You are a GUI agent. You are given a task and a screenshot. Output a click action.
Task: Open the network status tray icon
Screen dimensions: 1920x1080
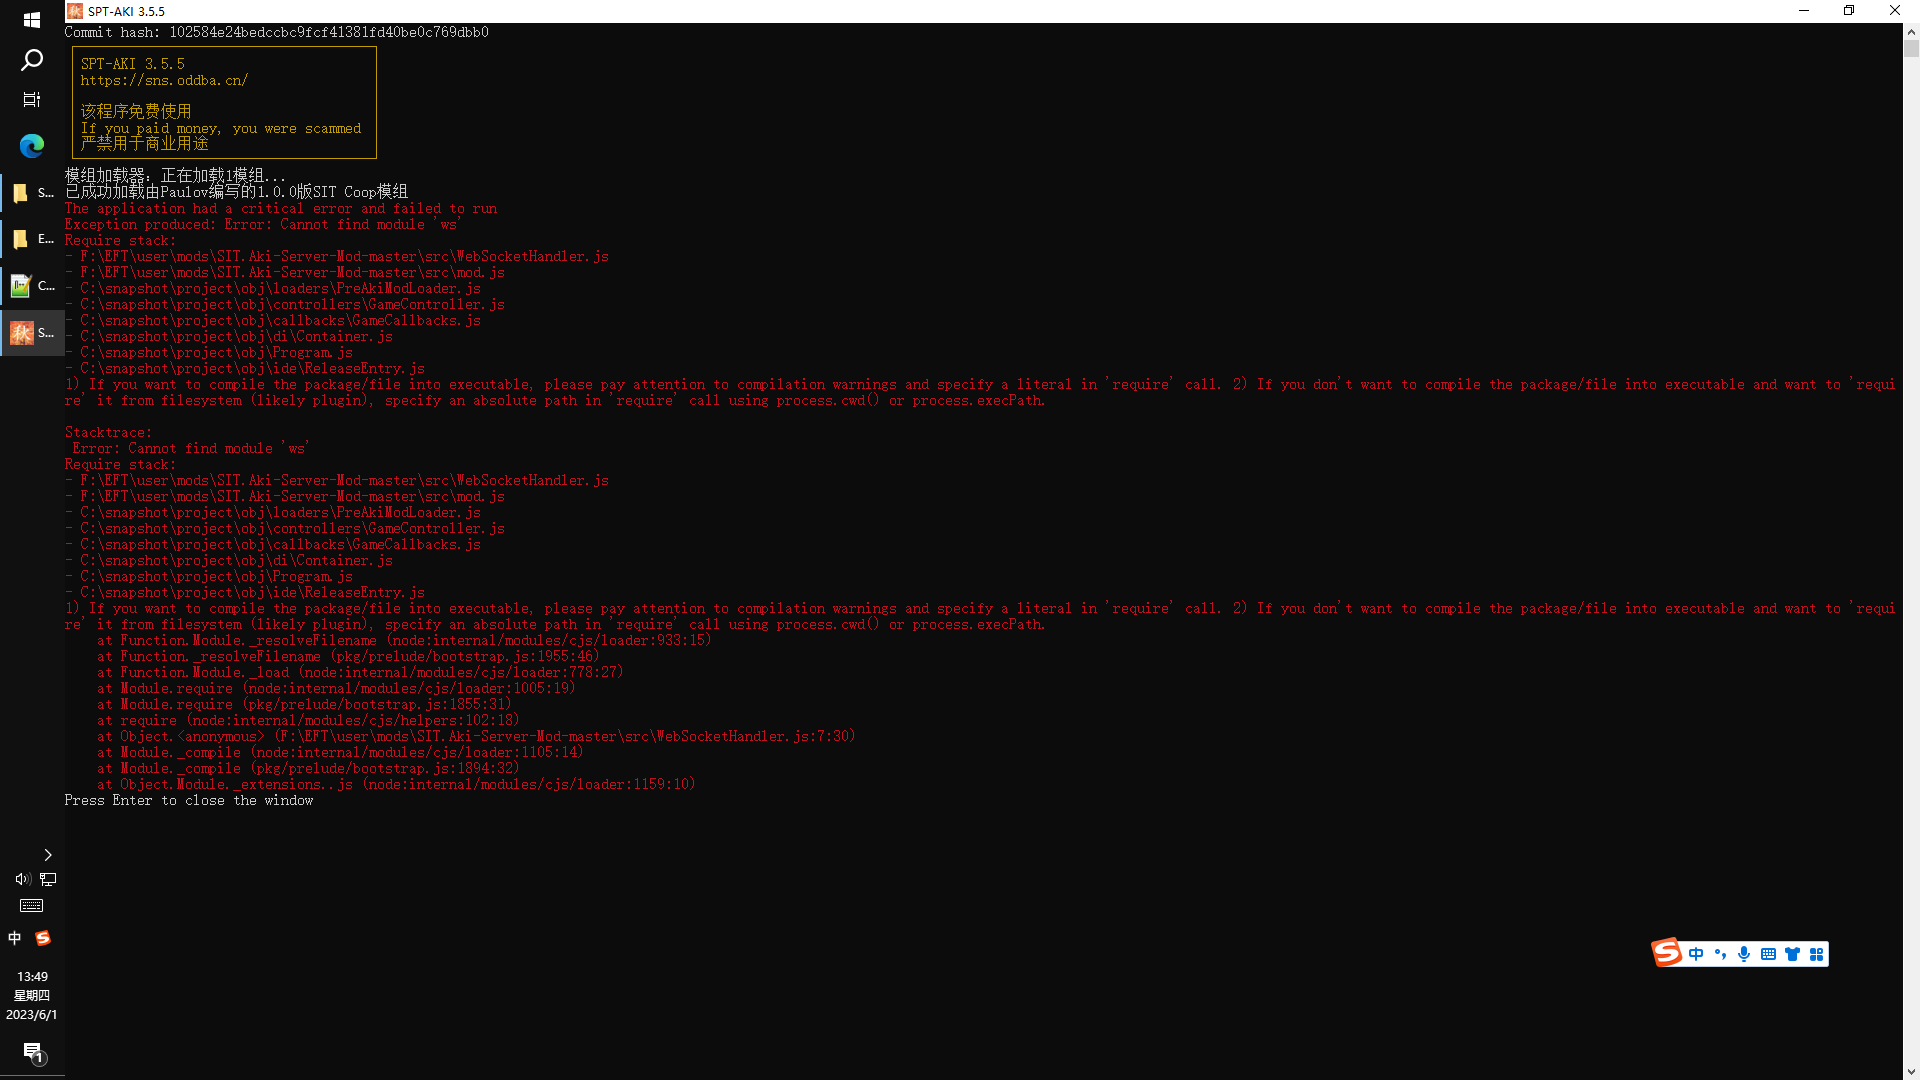pyautogui.click(x=48, y=879)
